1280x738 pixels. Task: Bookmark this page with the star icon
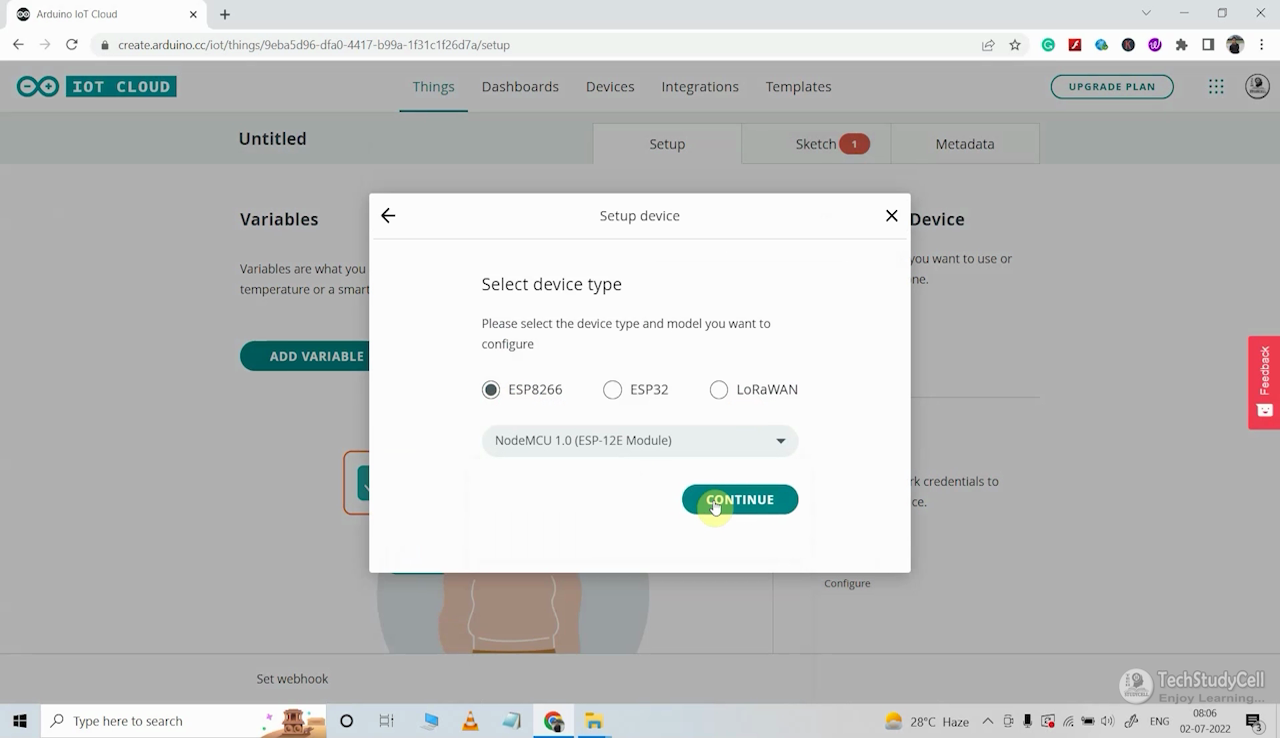(1015, 45)
